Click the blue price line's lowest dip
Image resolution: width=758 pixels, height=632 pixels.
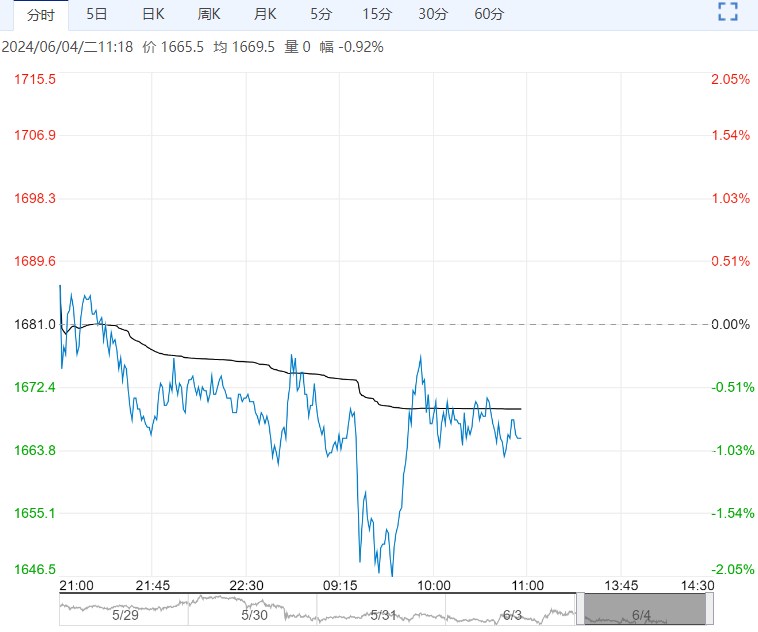(x=391, y=574)
